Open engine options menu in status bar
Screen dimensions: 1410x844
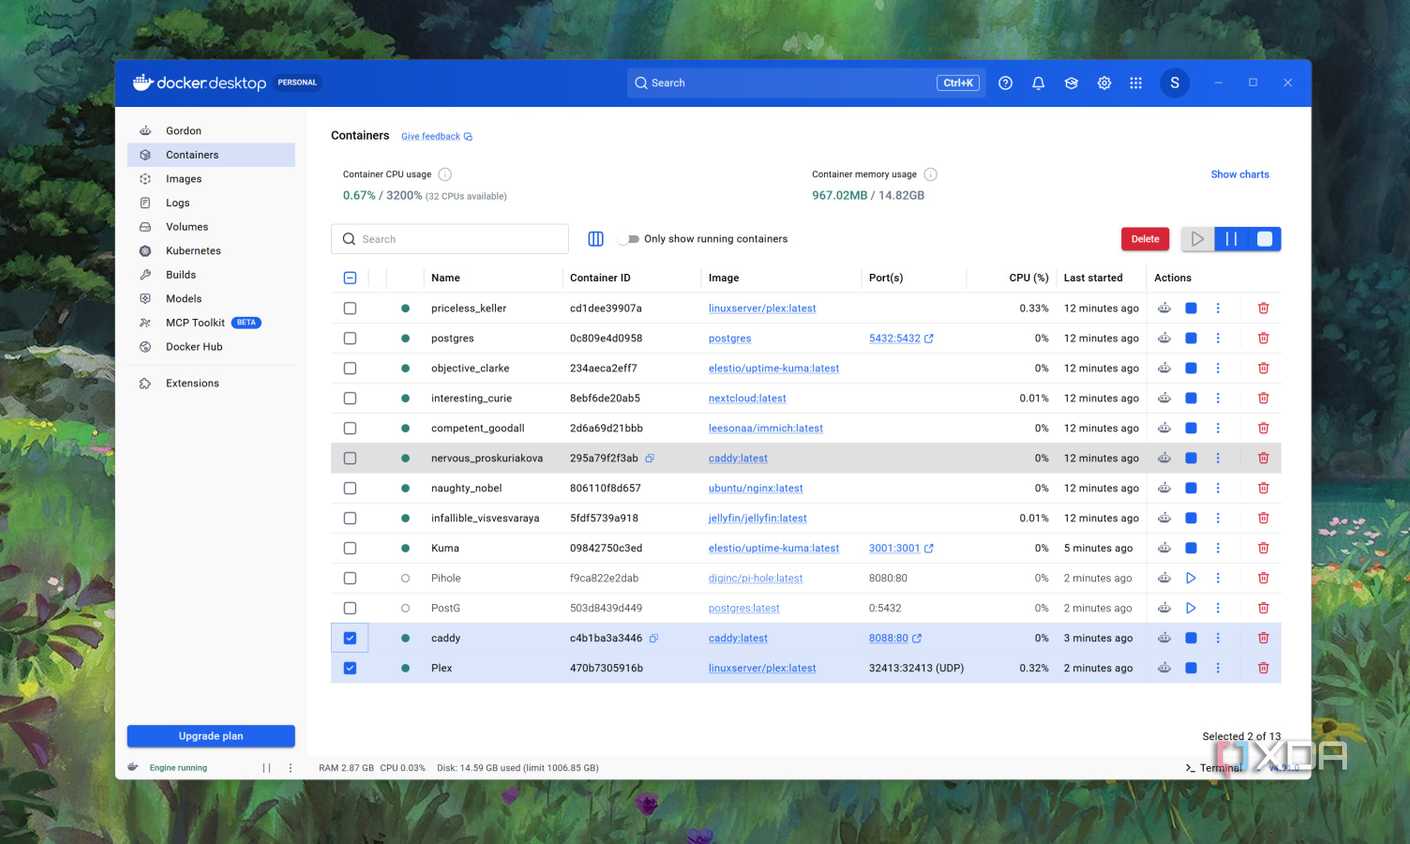coord(291,768)
